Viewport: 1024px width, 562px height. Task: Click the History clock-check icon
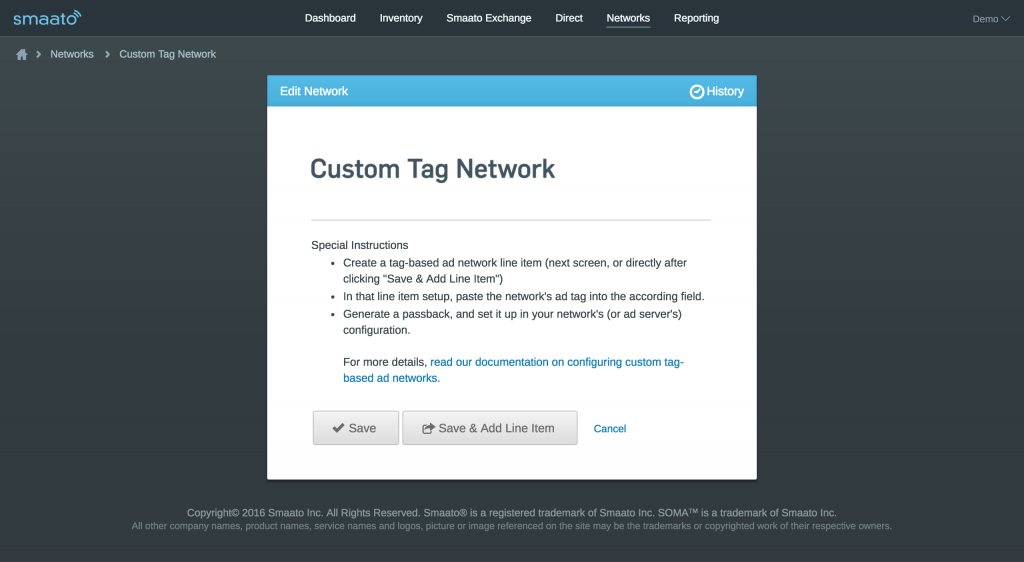[x=697, y=92]
